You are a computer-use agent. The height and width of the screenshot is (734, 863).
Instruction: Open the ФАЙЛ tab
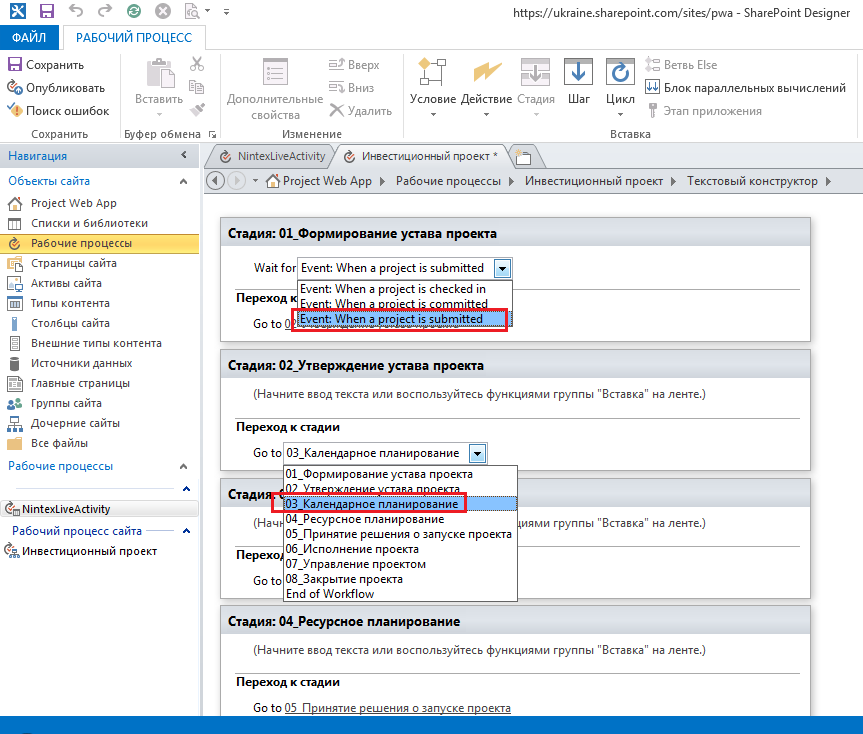(29, 37)
